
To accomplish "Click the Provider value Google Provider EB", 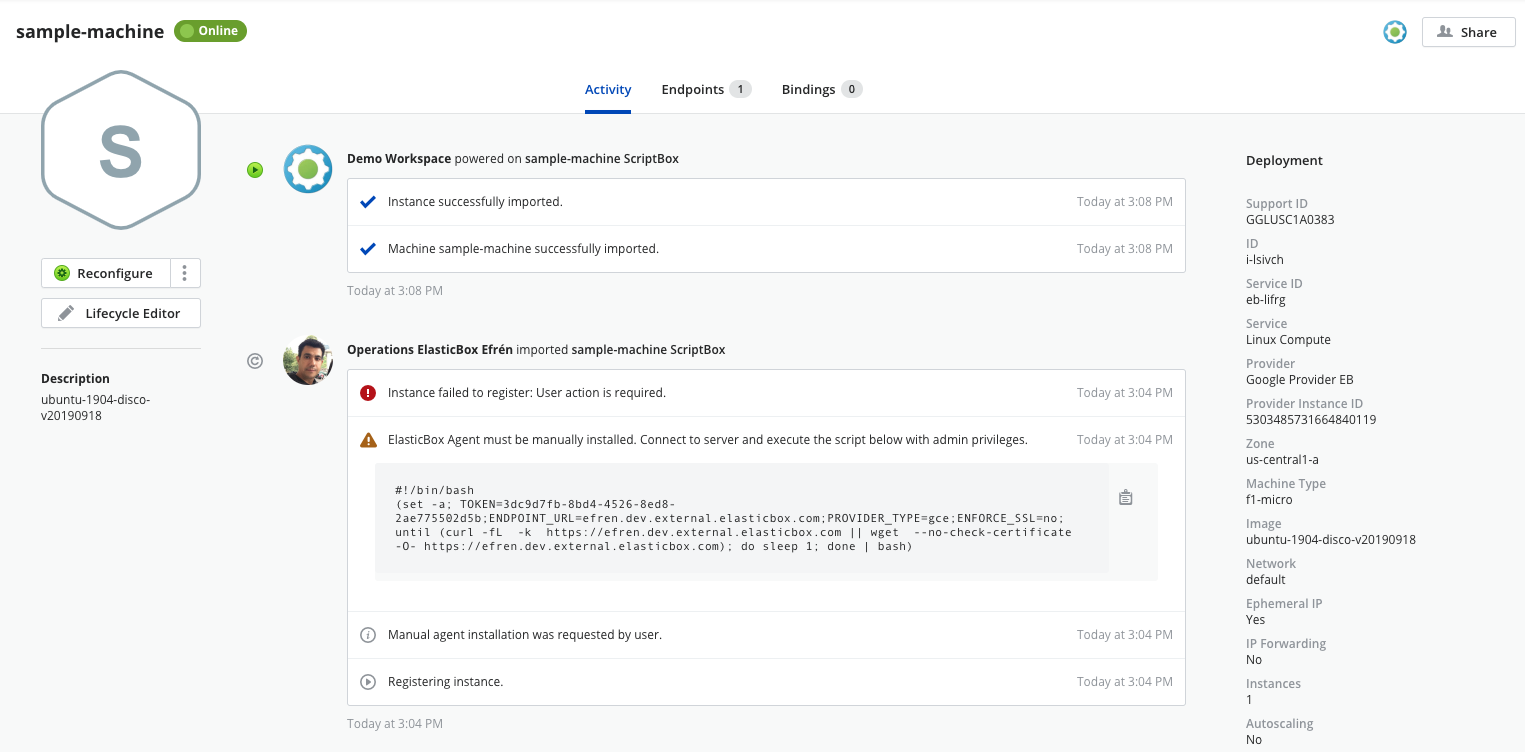I will pos(1299,380).
